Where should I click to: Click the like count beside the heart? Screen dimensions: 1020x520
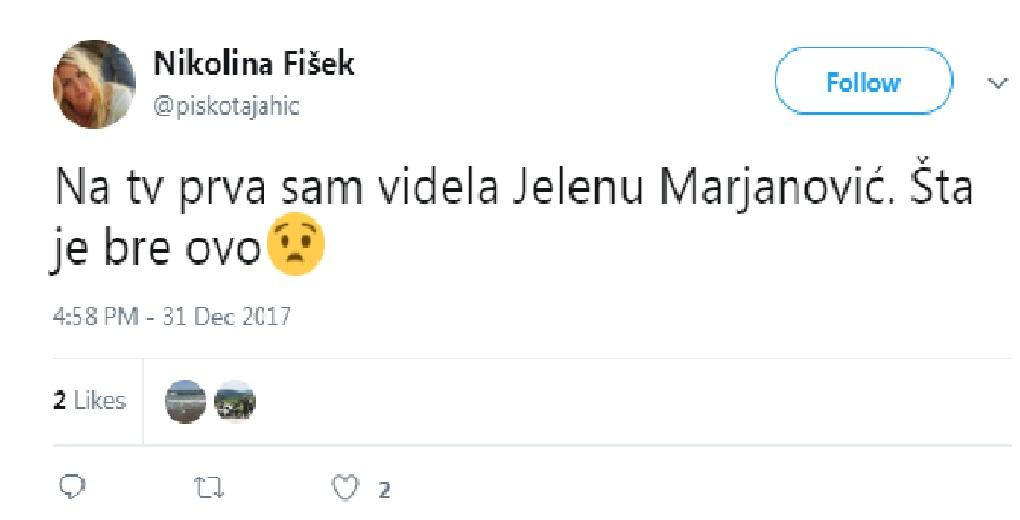tap(384, 490)
